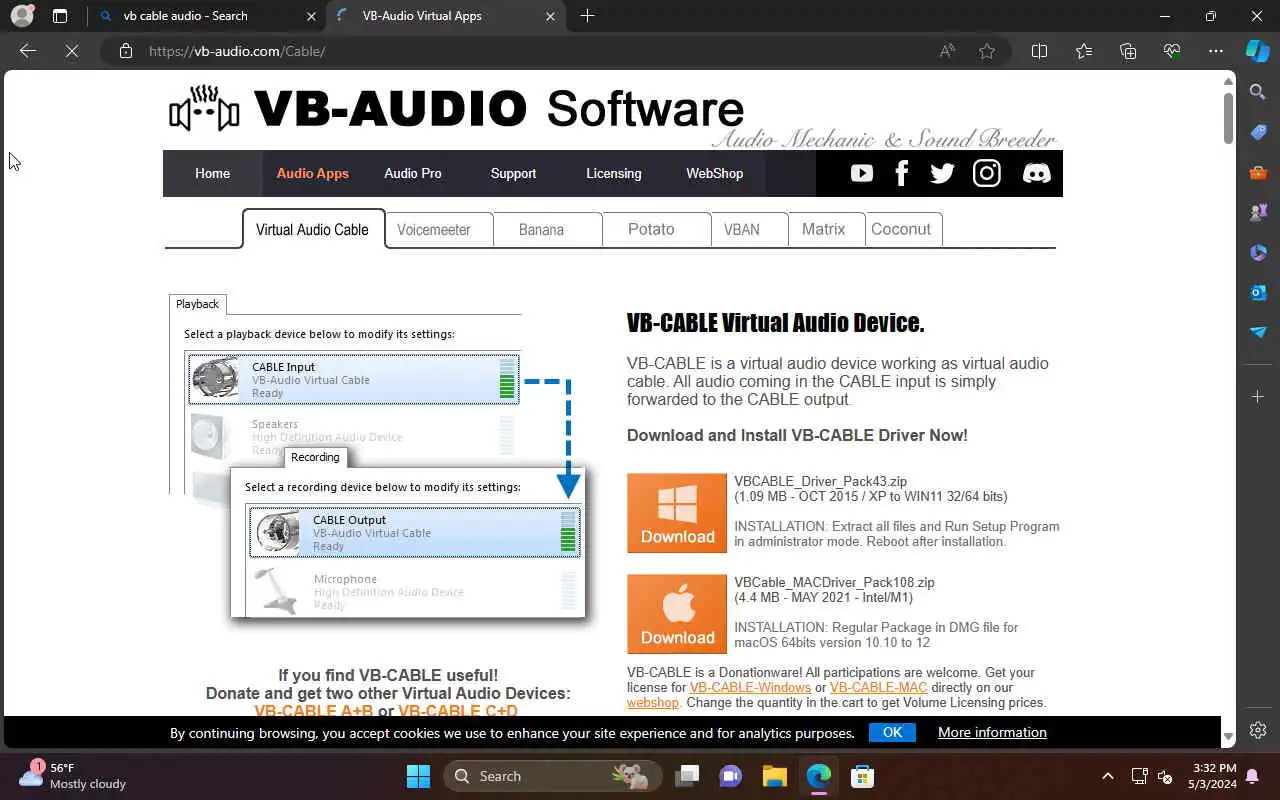Open the WebShop menu item

(x=714, y=173)
